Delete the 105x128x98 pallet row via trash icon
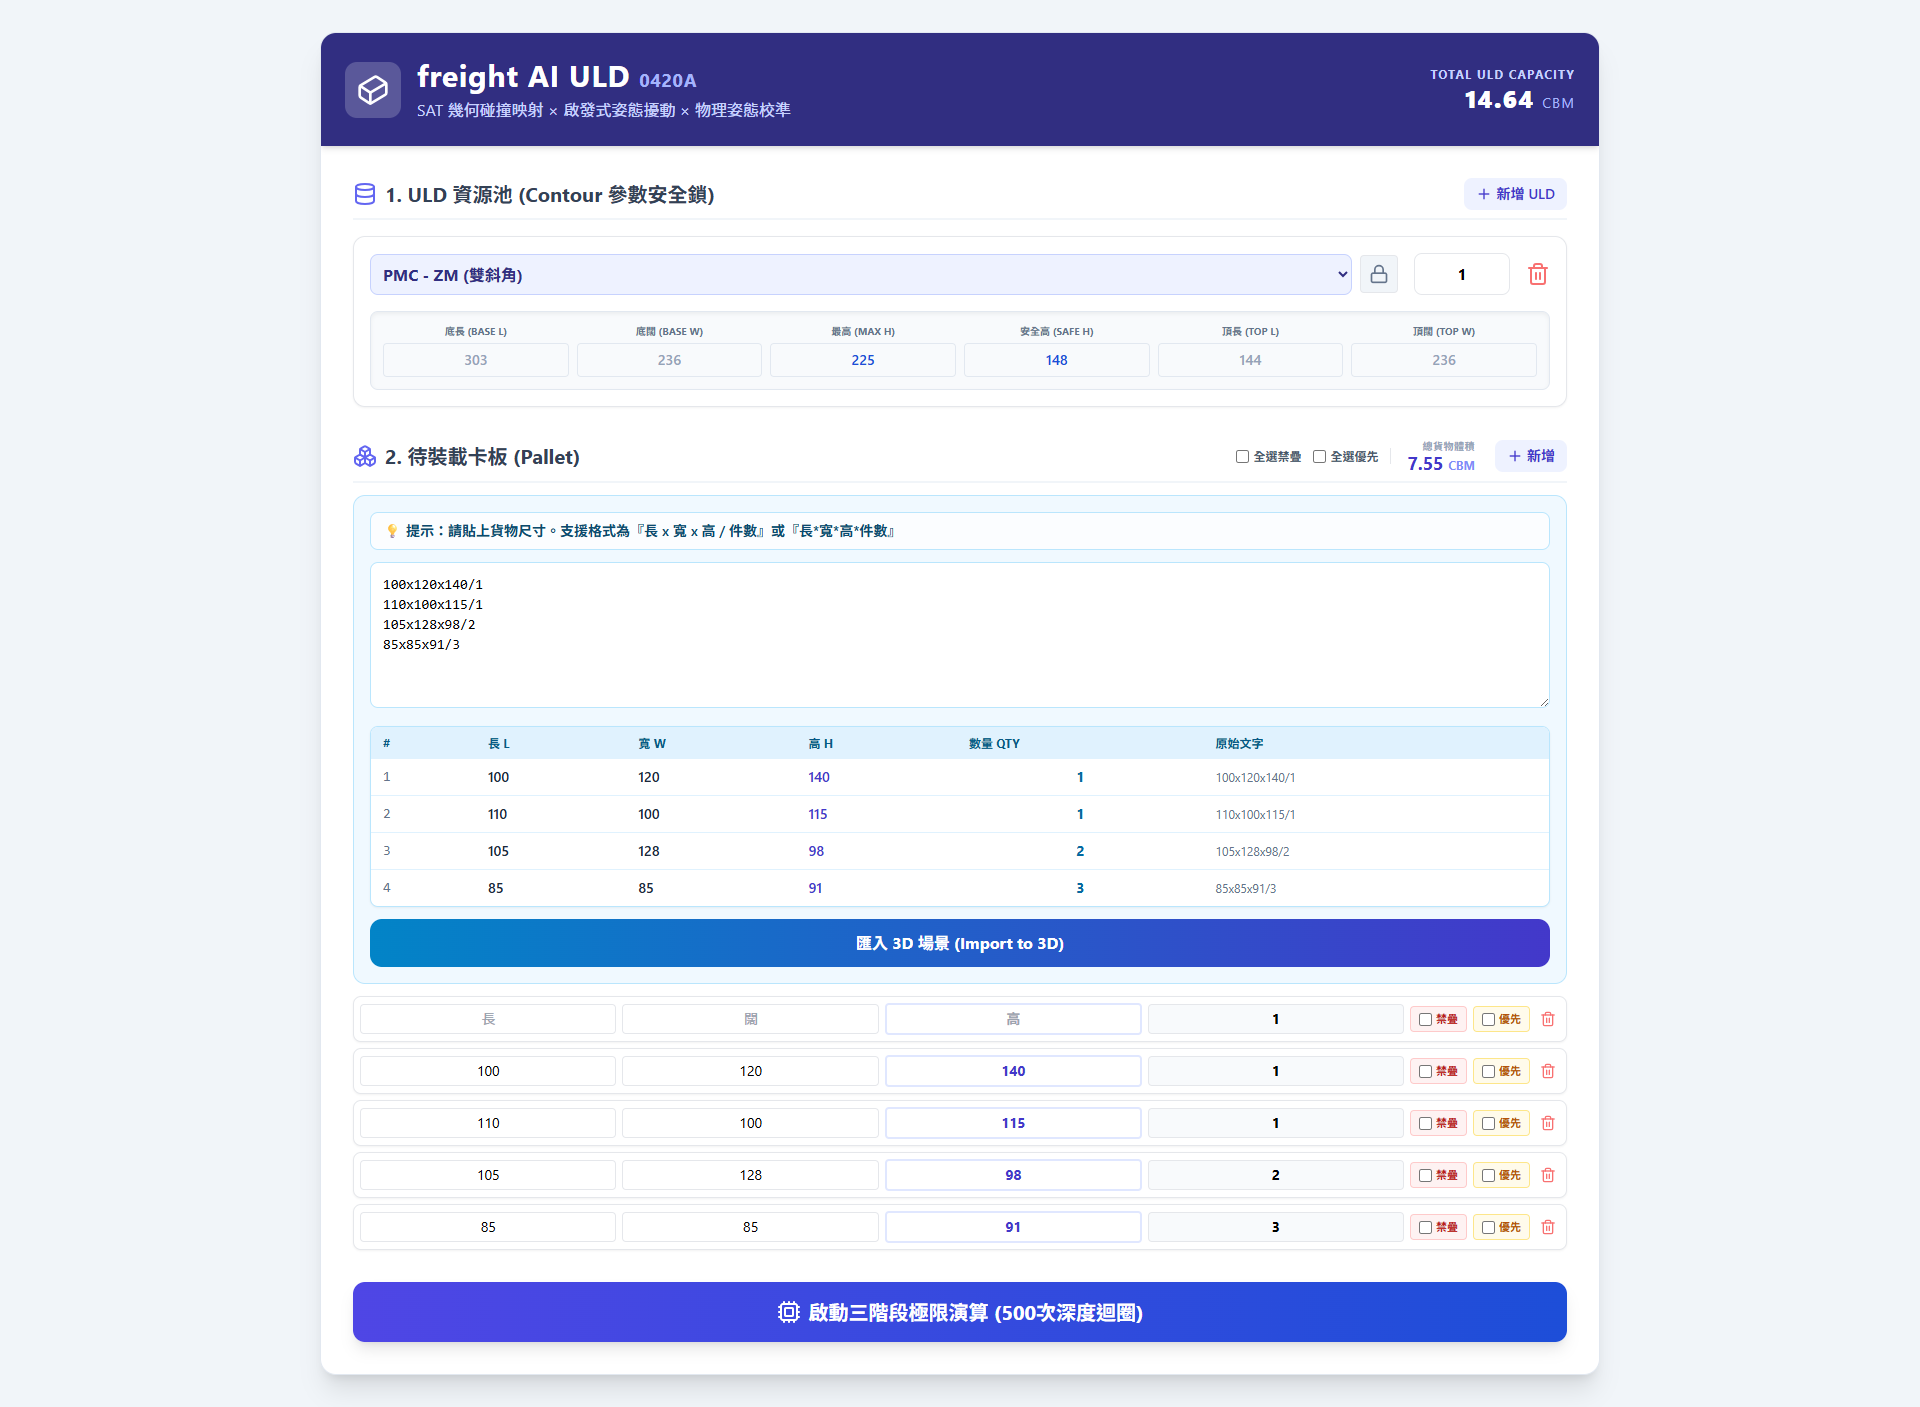This screenshot has height=1407, width=1920. coord(1548,1175)
